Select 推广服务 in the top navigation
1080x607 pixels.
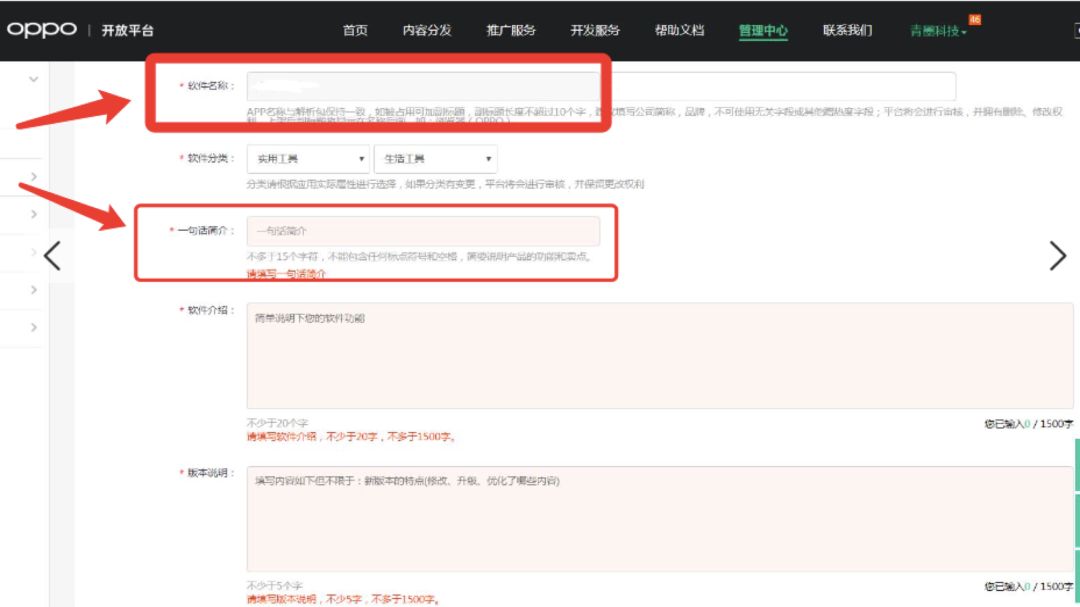[511, 31]
